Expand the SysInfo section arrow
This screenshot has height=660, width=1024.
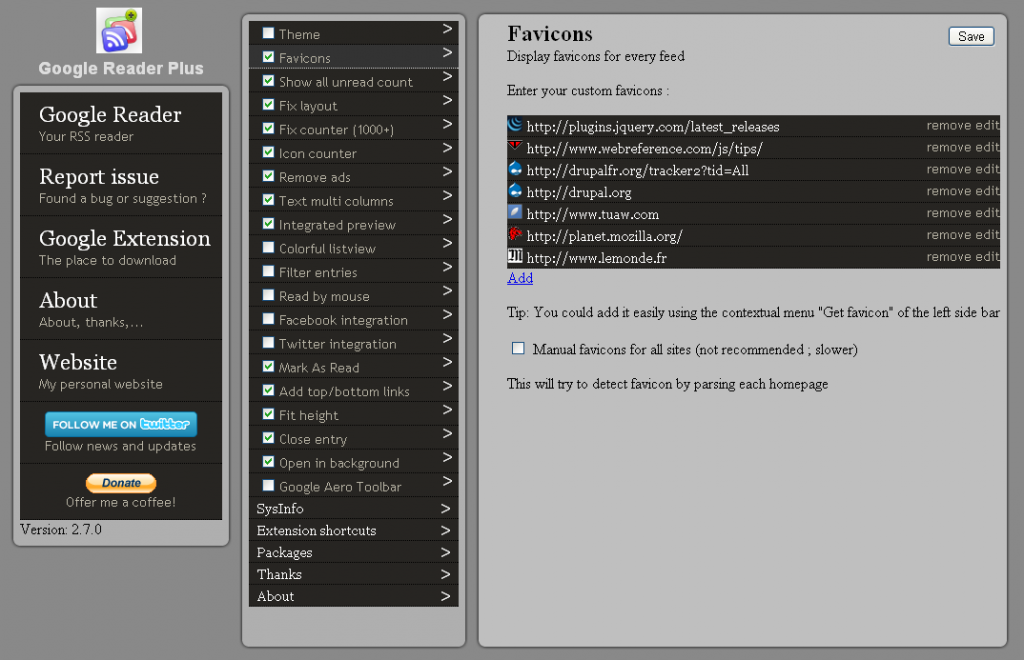(446, 508)
